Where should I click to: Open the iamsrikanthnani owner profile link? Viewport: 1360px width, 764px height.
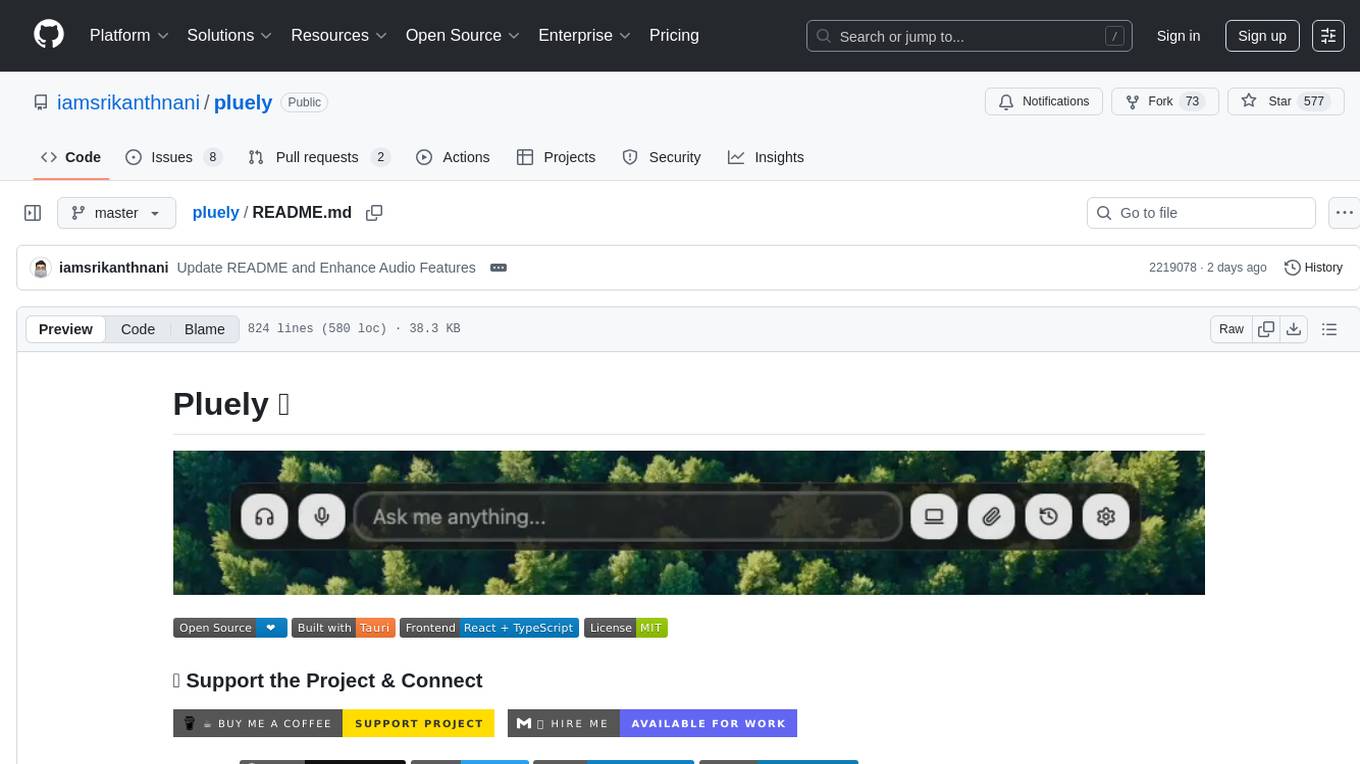tap(128, 103)
